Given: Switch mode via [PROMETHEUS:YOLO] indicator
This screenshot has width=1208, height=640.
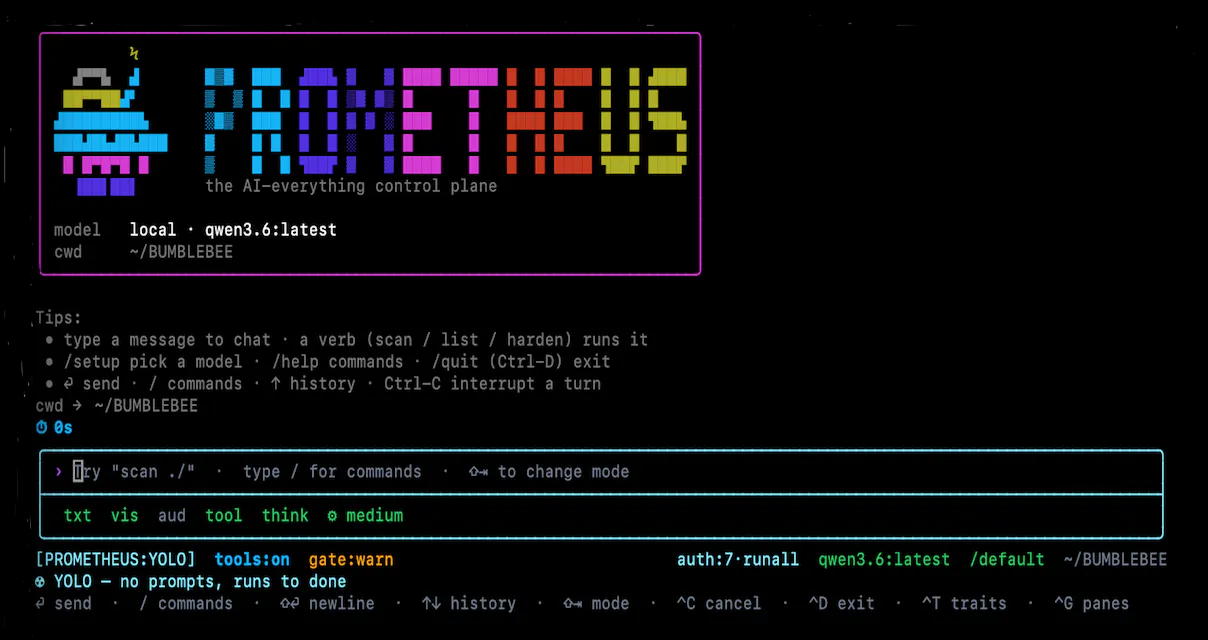Looking at the screenshot, I should (x=115, y=560).
